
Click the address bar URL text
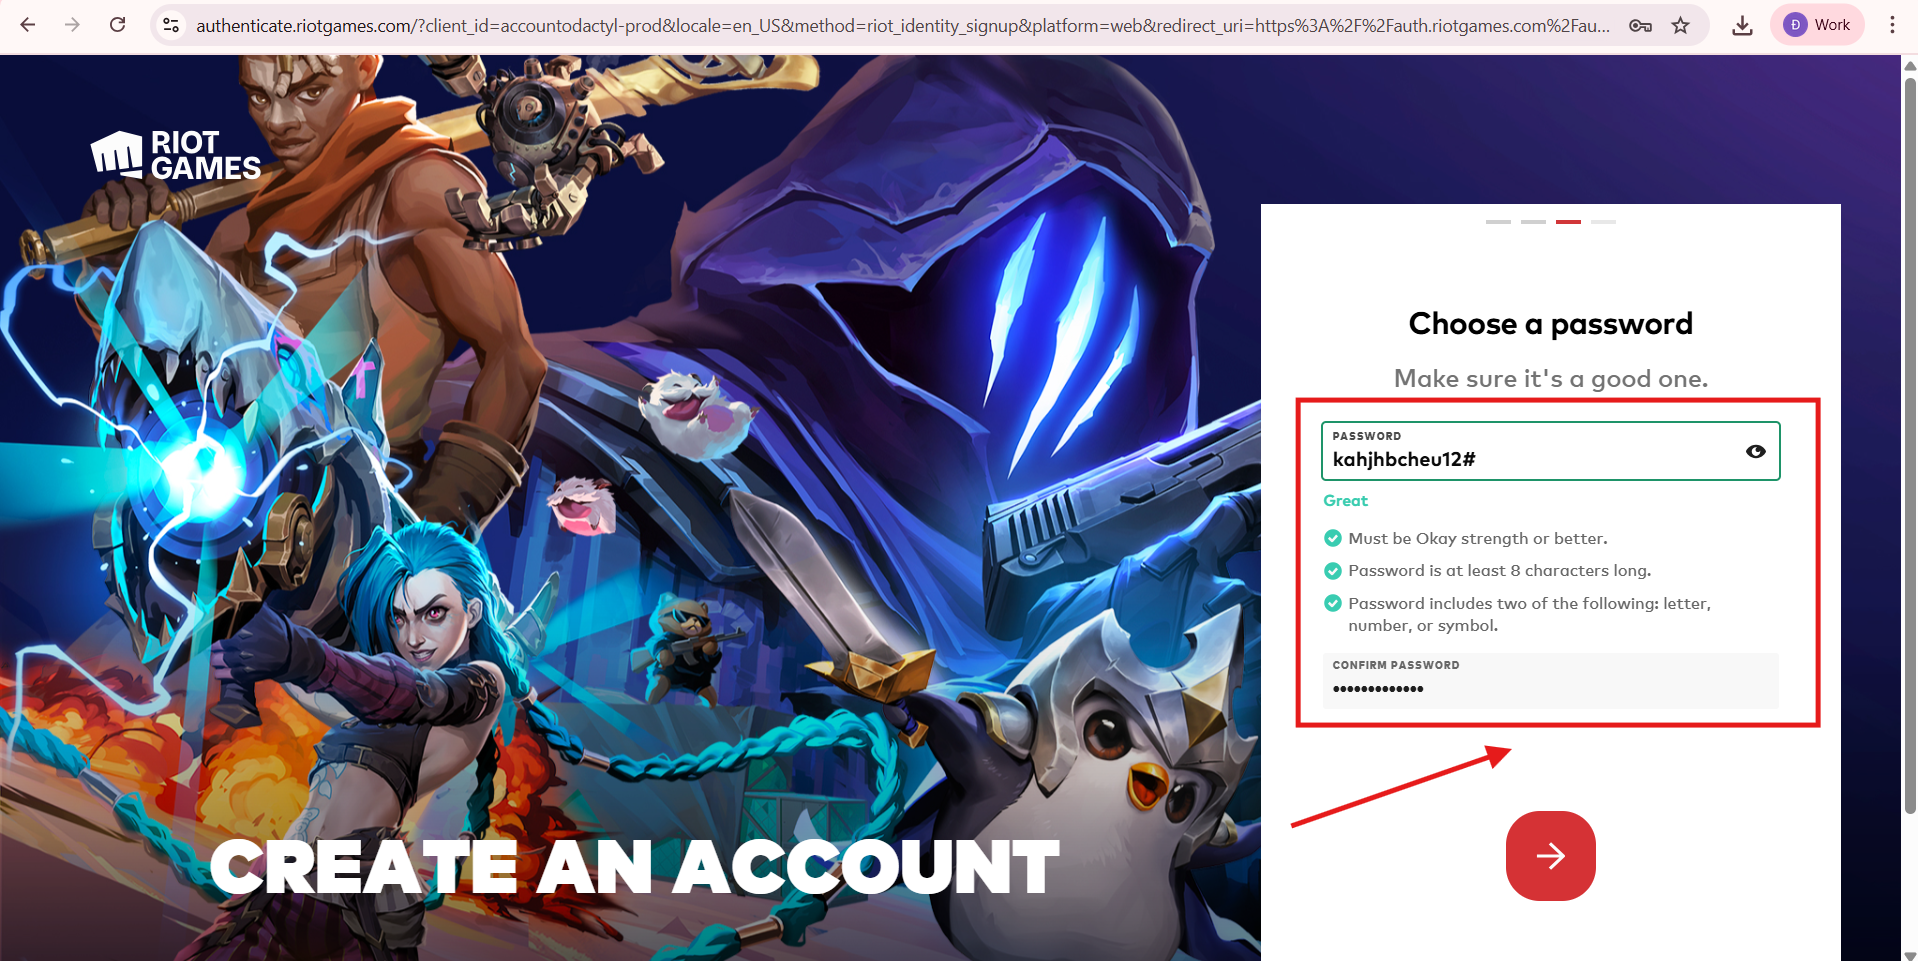903,25
